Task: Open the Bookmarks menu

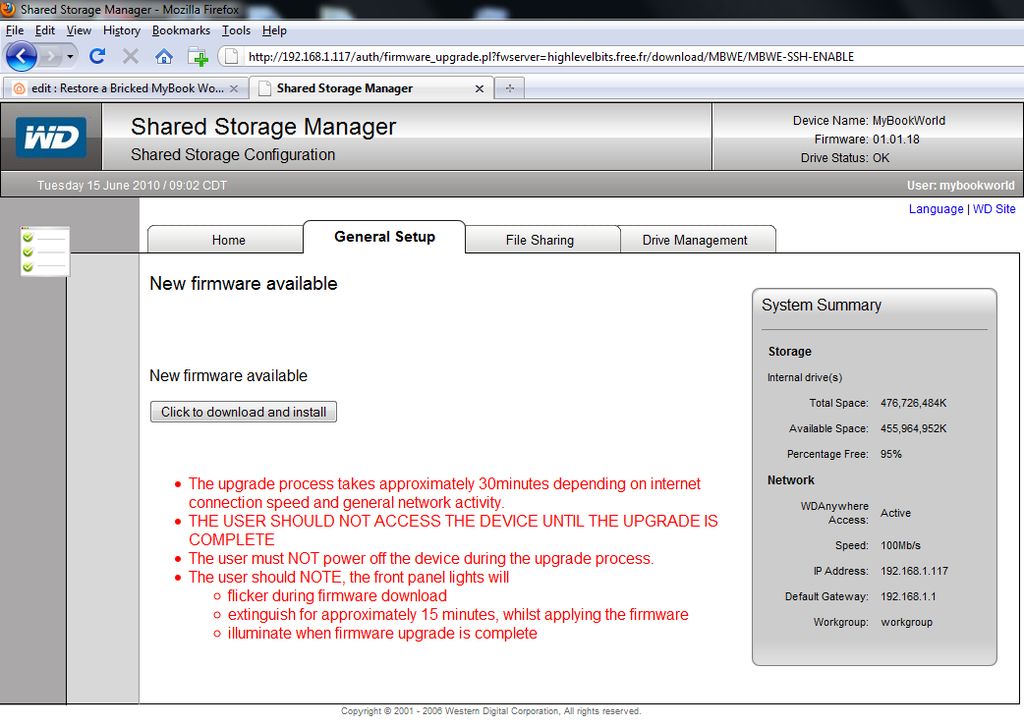Action: click(181, 31)
